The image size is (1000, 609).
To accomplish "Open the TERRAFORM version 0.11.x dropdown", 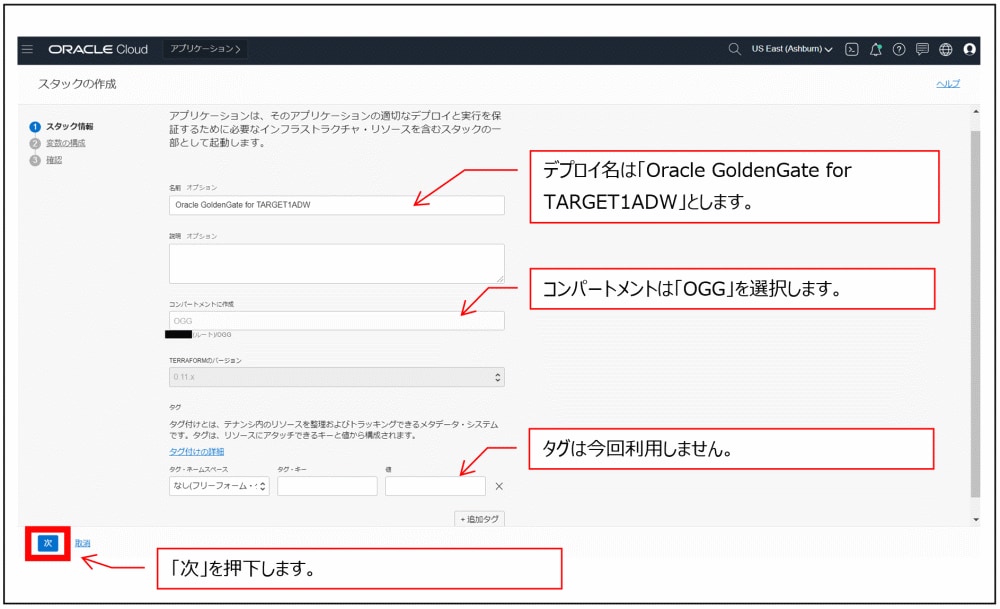I will [337, 377].
